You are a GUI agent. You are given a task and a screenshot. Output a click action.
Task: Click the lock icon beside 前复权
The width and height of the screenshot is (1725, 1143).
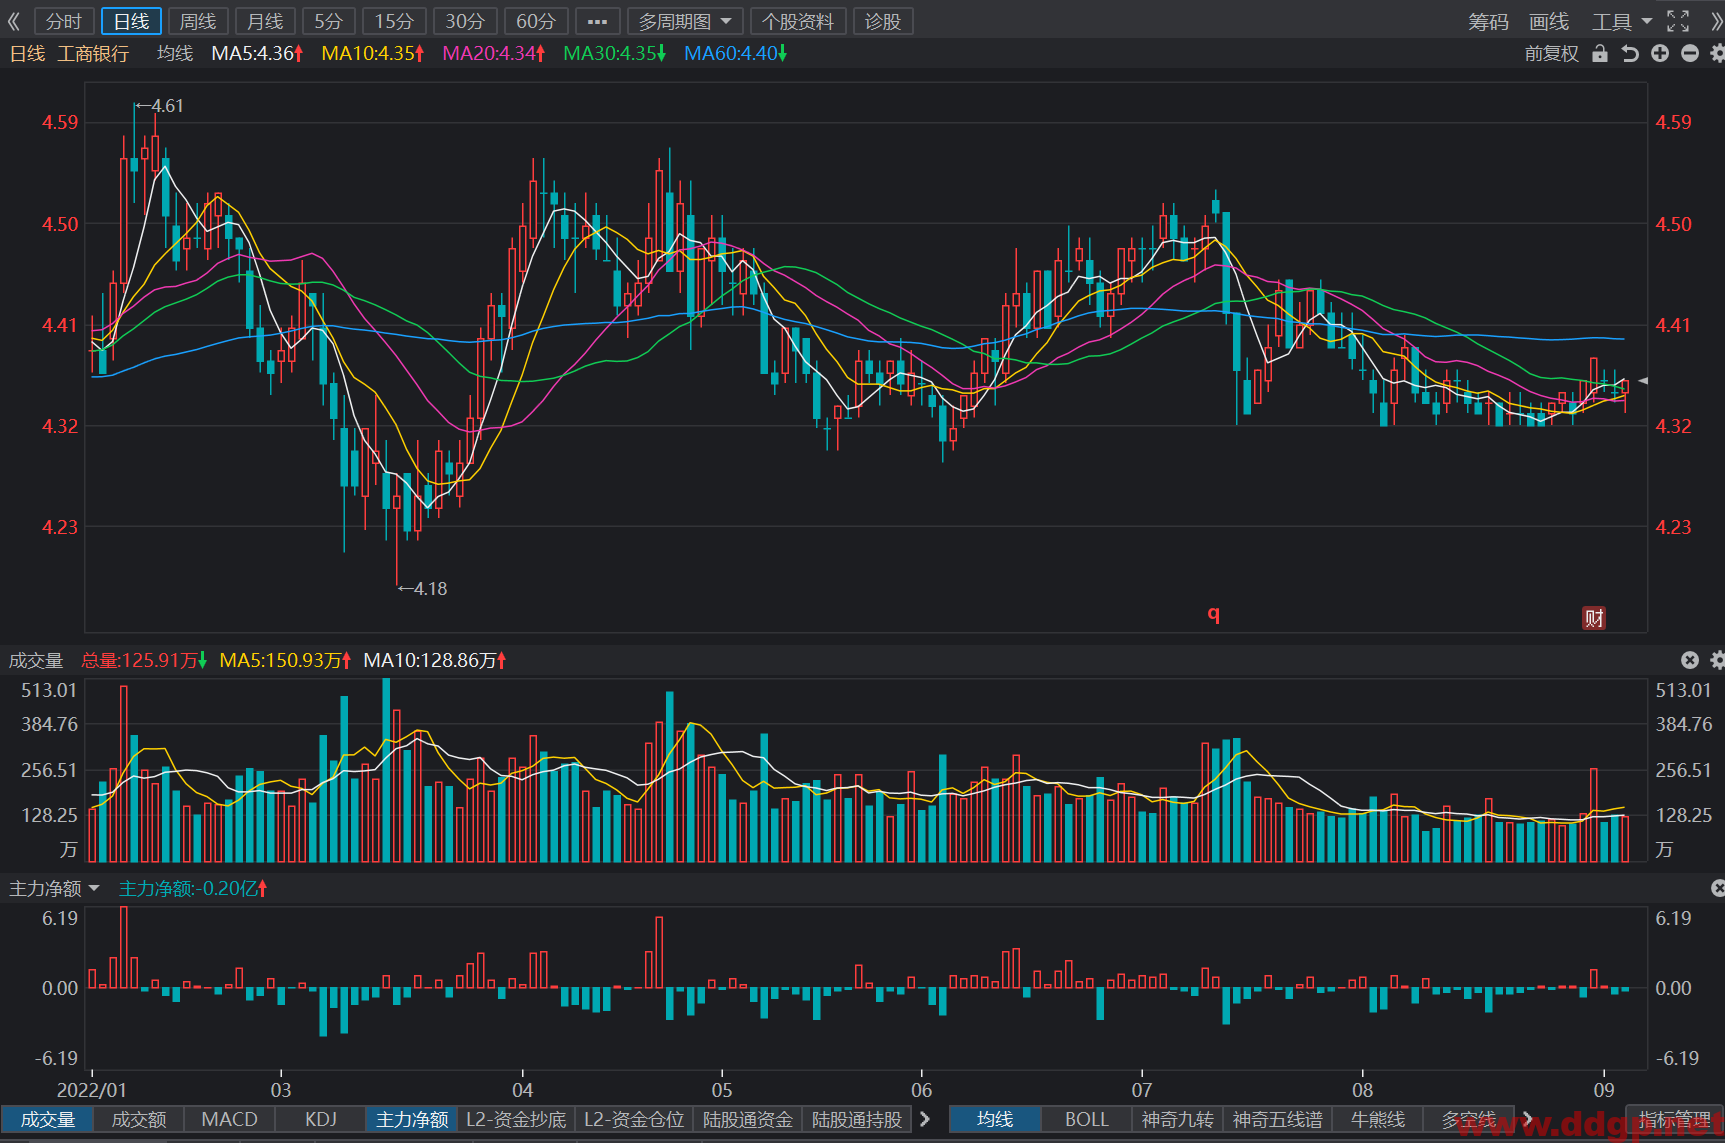pos(1600,53)
